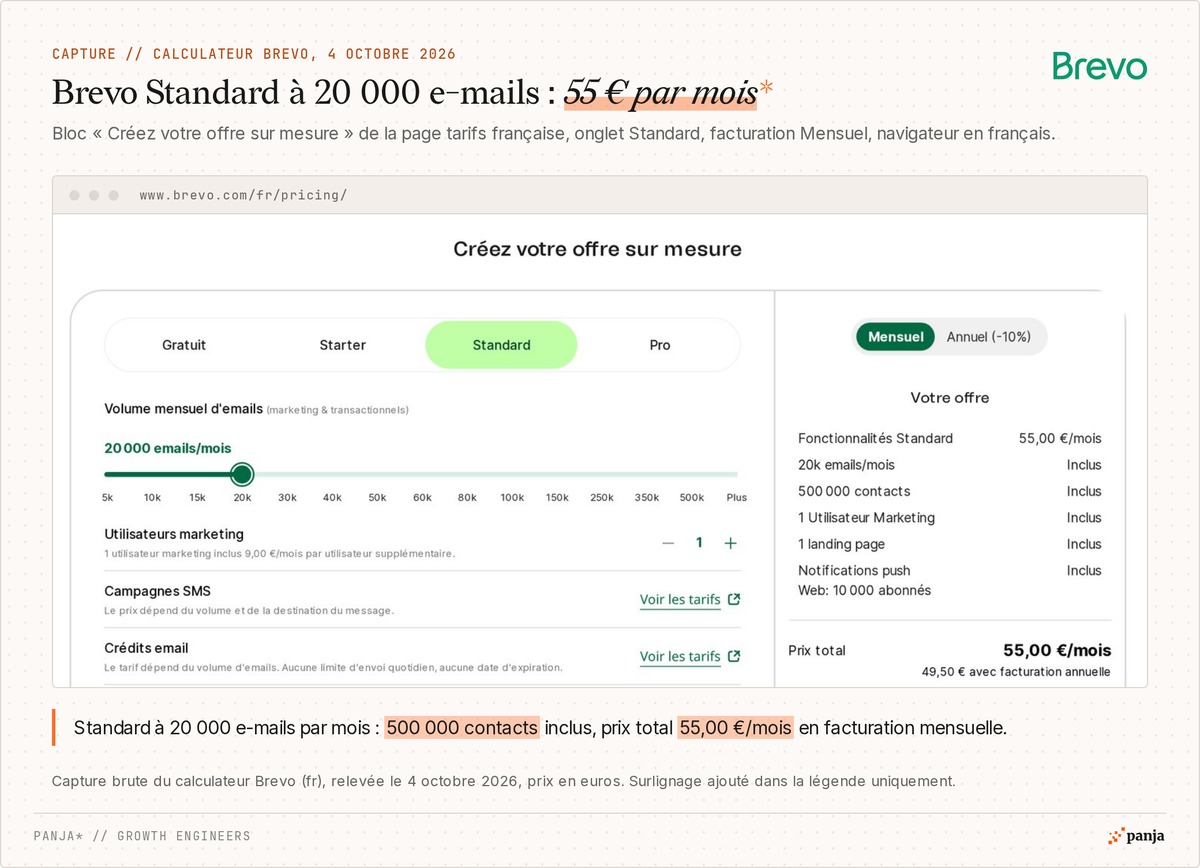
Task: Choose the 60k volume mark
Action: coord(422,497)
